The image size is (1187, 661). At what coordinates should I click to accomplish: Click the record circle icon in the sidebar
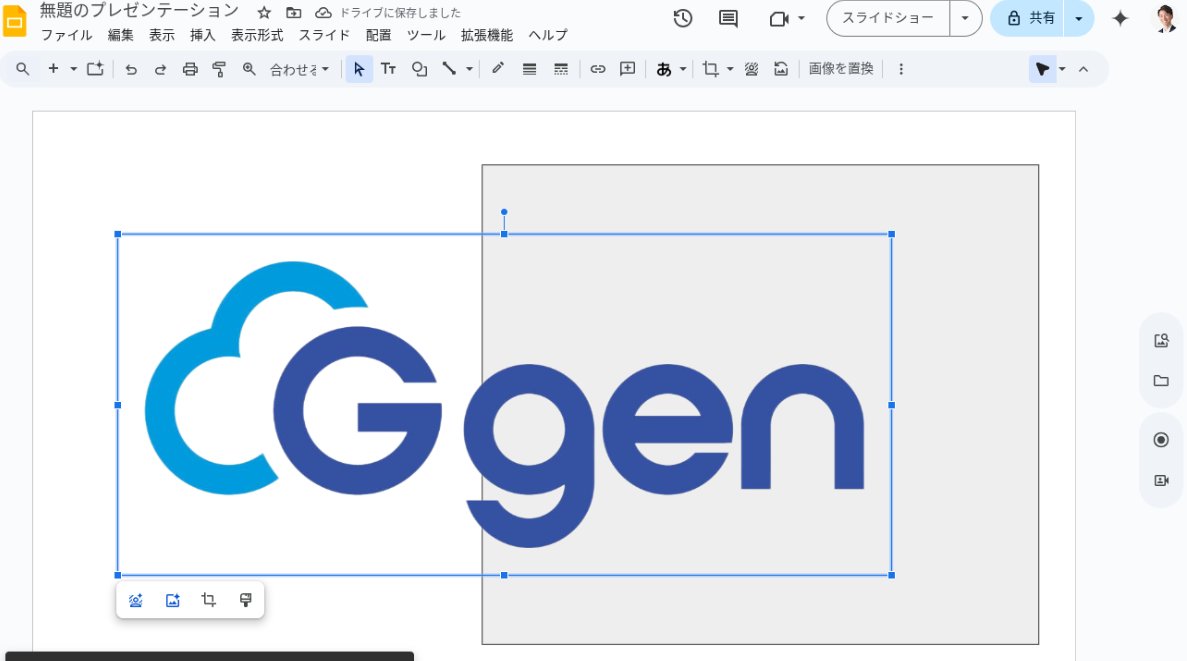tap(1161, 440)
